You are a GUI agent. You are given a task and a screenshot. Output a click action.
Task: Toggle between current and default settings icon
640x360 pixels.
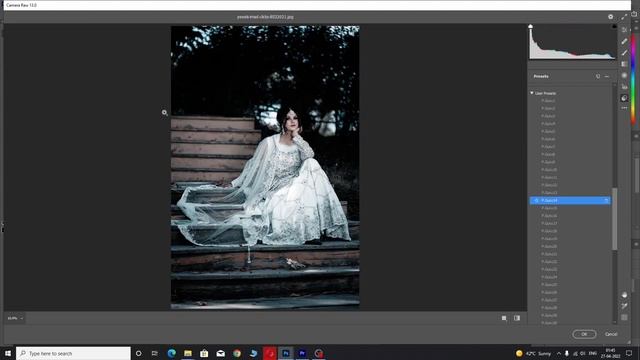[x=517, y=318]
